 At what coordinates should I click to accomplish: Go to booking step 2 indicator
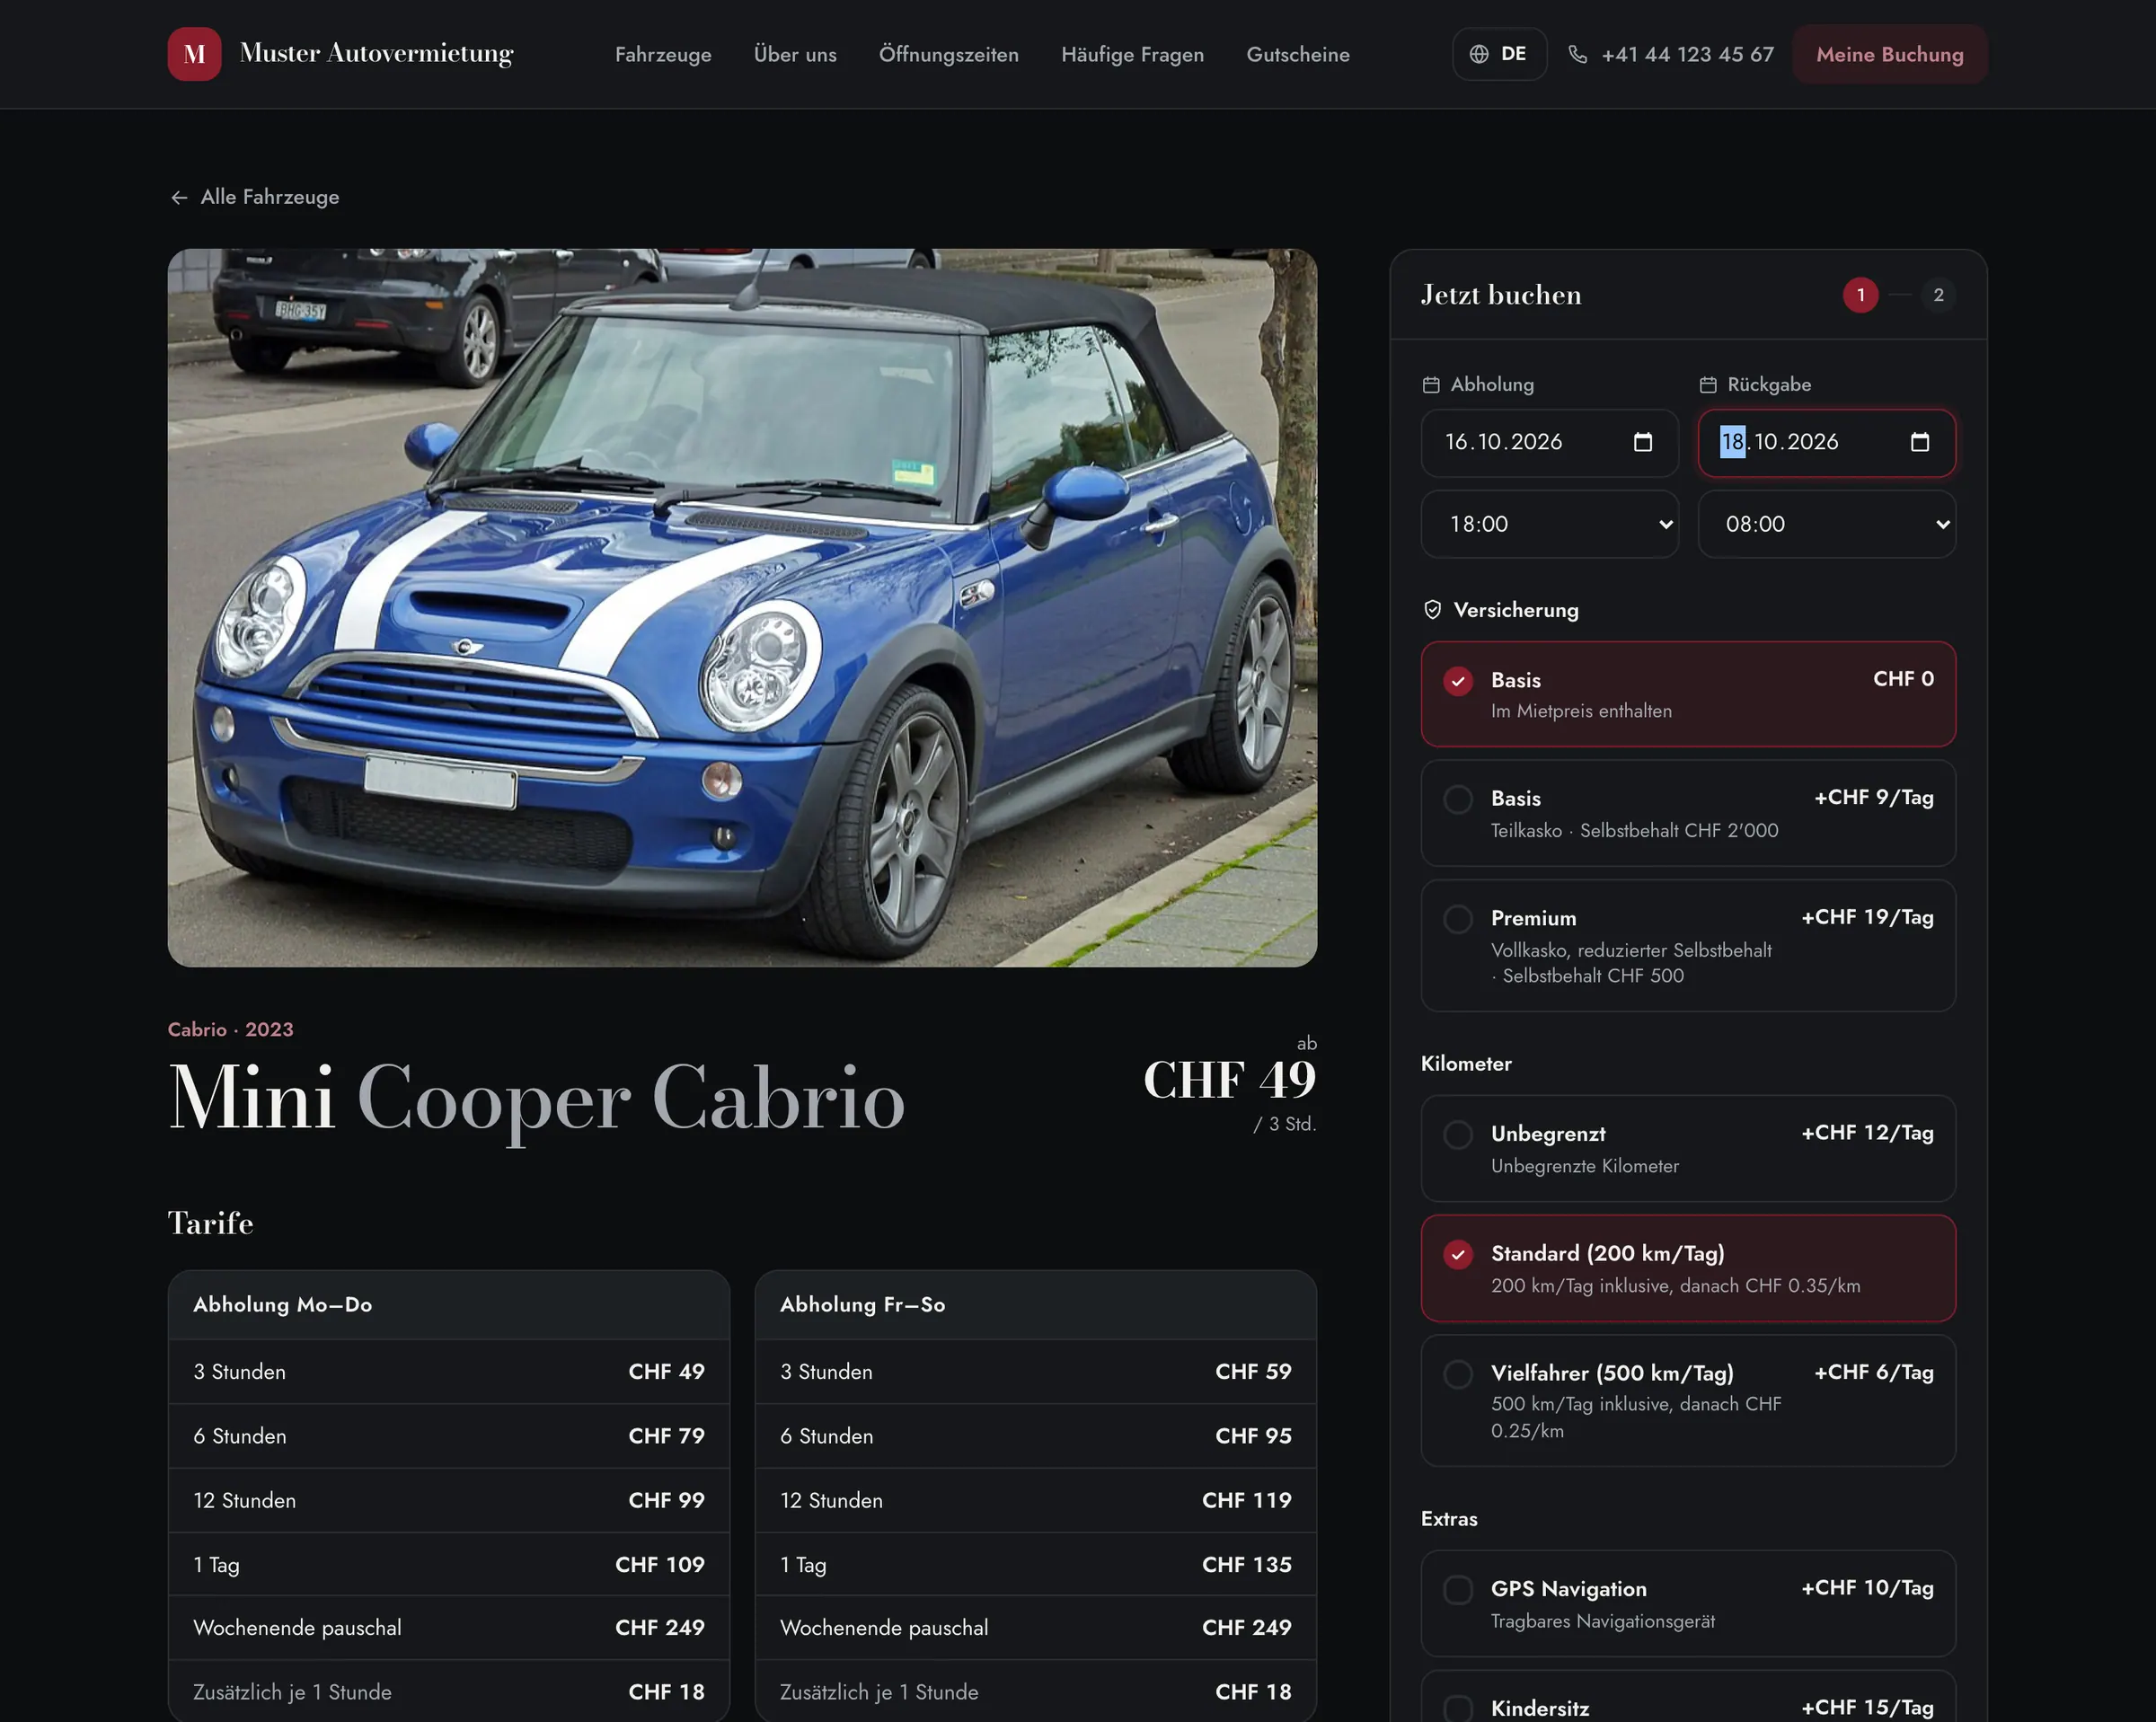1938,295
